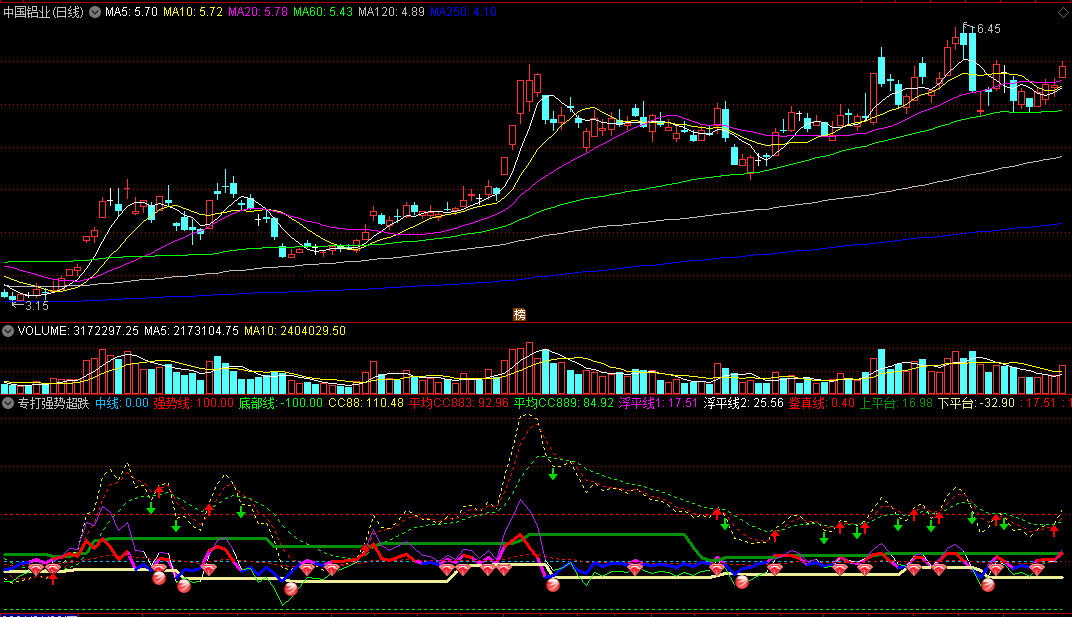
Task: Click the MA60: 5.43 moving average label
Action: click(x=323, y=12)
